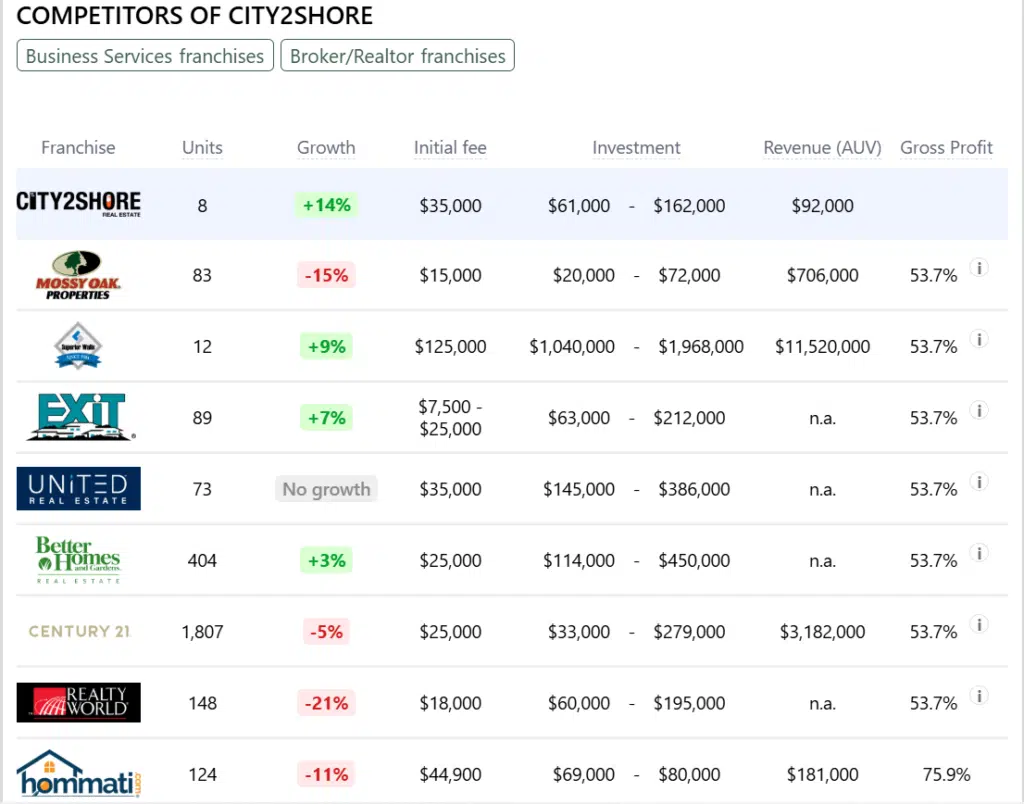This screenshot has width=1024, height=804.
Task: Click info icon in Realty World row
Action: coord(980,696)
